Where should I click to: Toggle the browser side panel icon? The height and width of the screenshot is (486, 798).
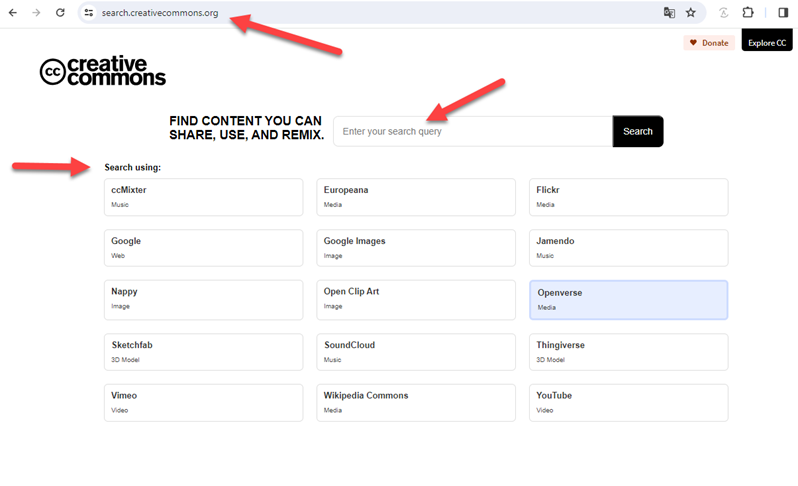pyautogui.click(x=783, y=13)
